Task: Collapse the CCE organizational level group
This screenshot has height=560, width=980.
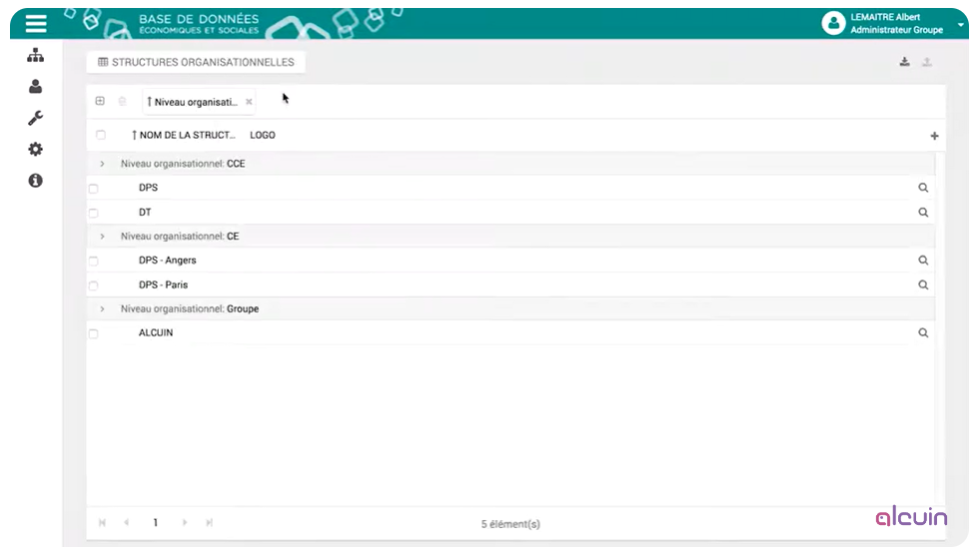Action: [x=102, y=164]
